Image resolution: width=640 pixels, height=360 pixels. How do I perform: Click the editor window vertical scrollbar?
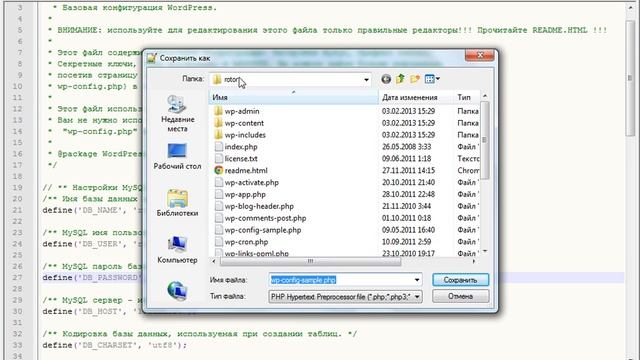coord(630,78)
